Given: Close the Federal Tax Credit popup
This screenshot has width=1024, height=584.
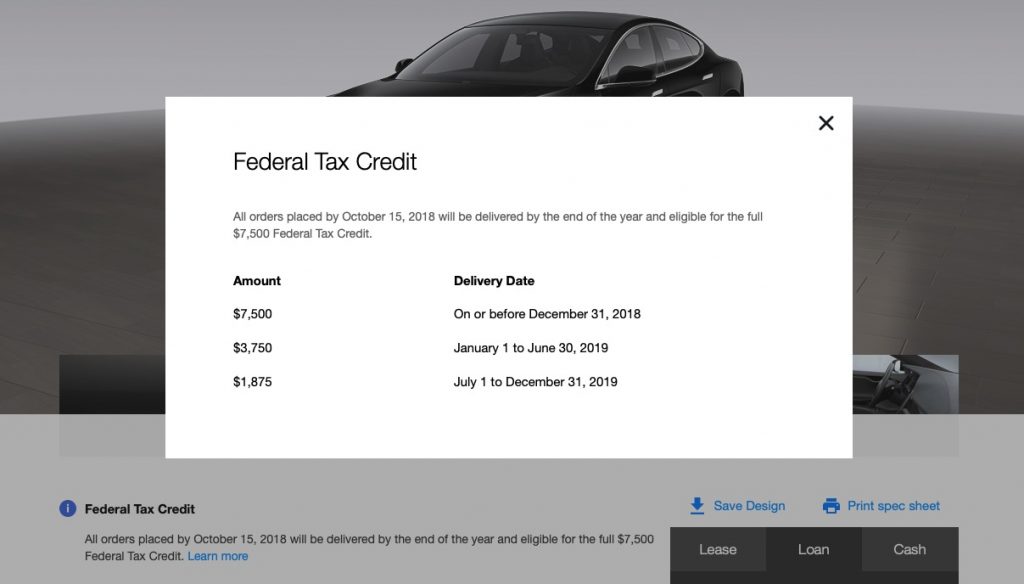Looking at the screenshot, I should pos(826,123).
